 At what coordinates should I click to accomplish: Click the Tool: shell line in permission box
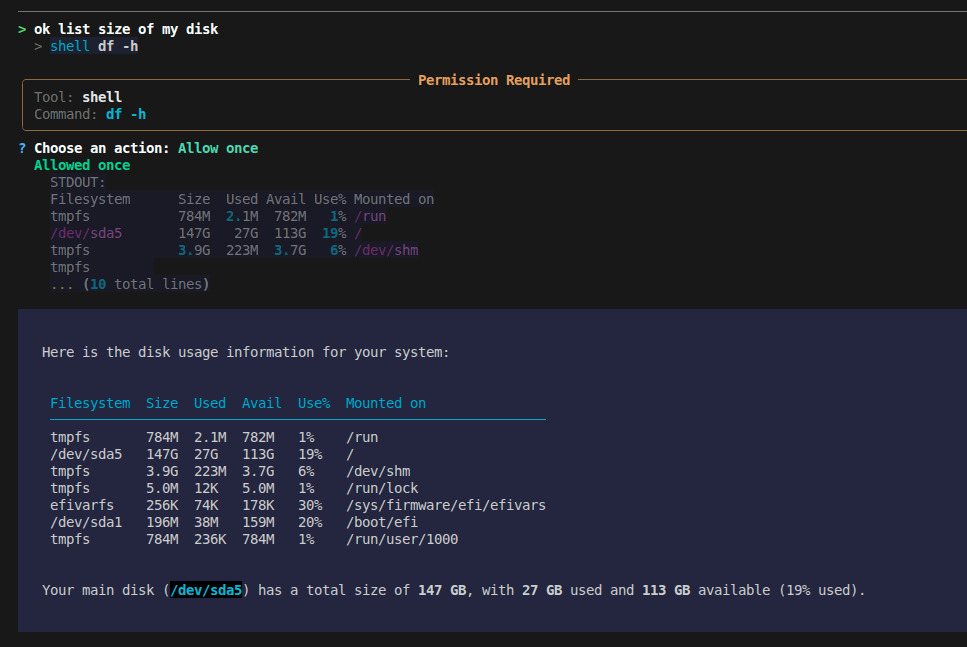pos(78,97)
